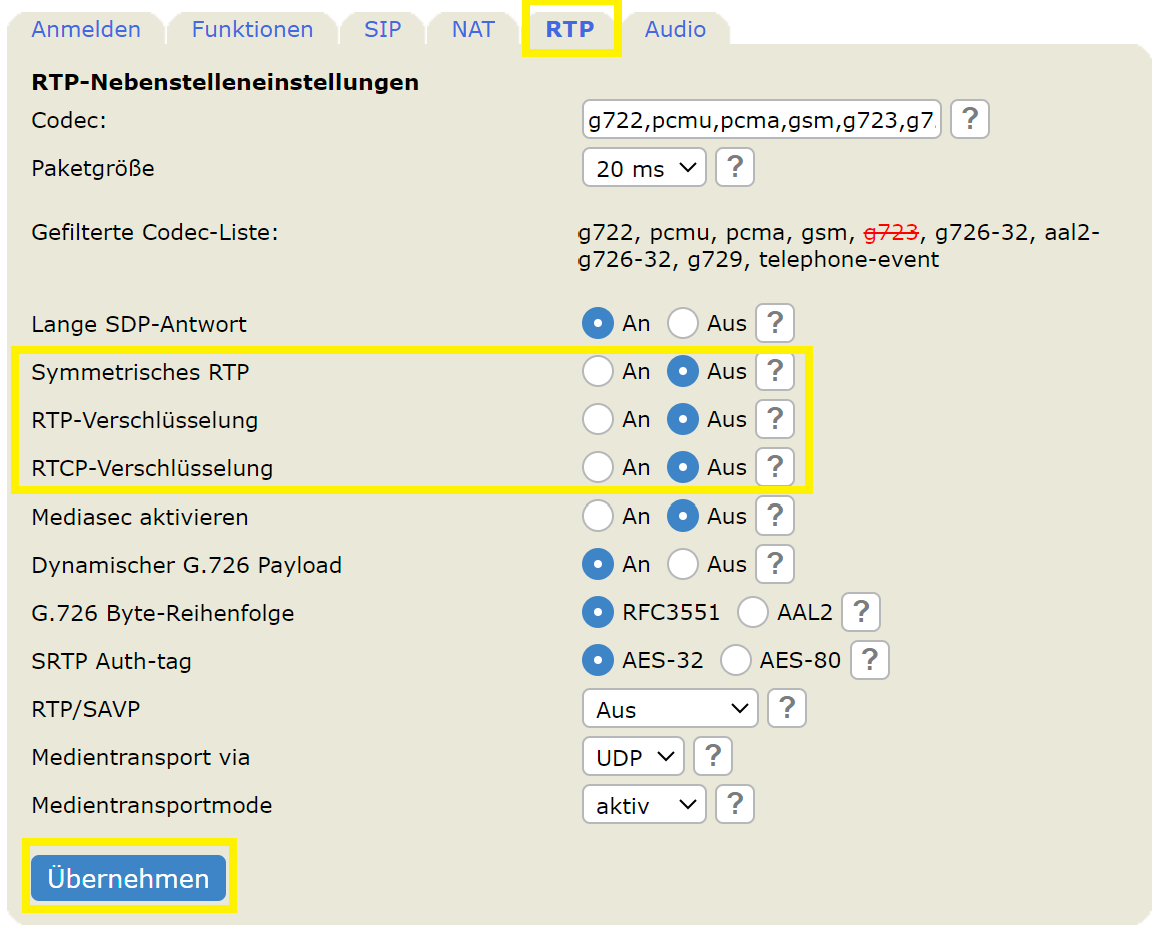Select An for Dynamischer G.726 Payload

pyautogui.click(x=598, y=565)
